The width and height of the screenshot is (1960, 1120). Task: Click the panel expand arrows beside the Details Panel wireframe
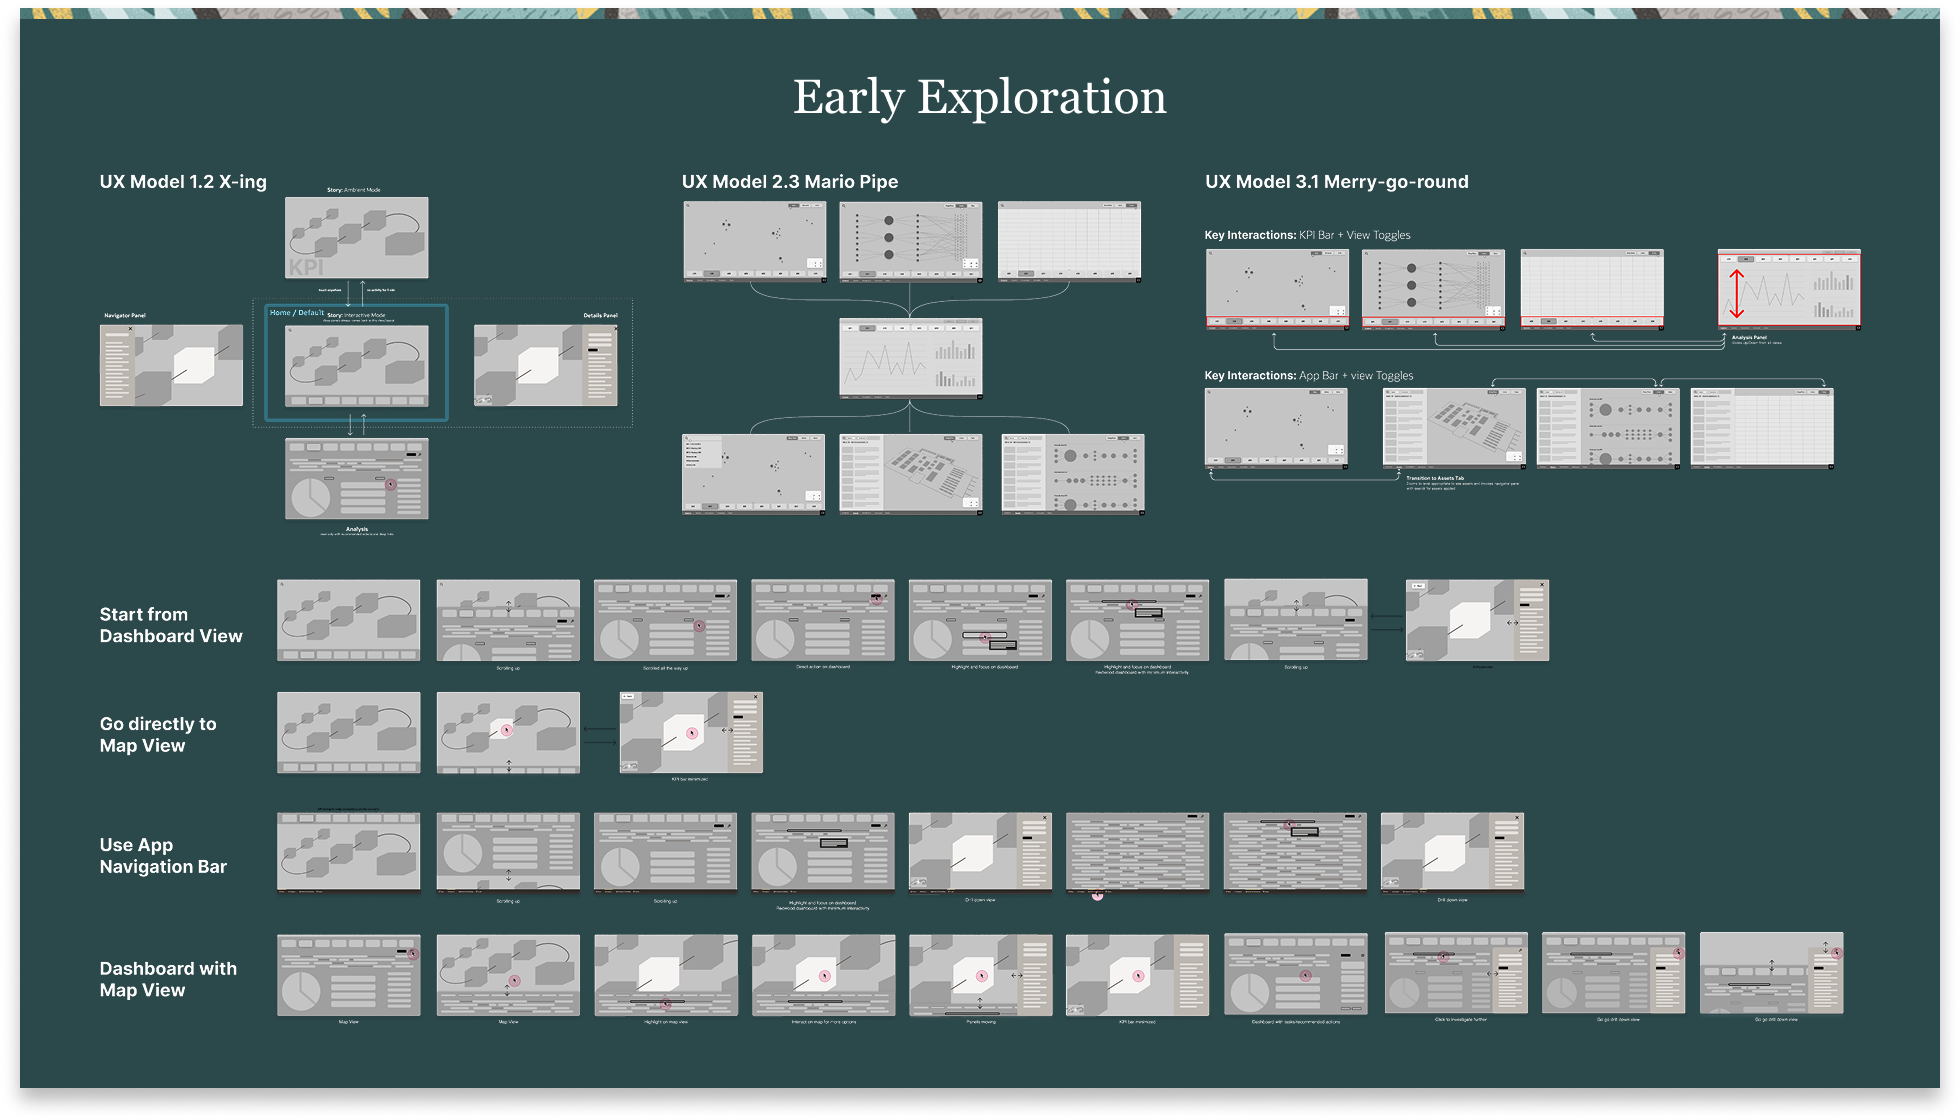[1513, 622]
